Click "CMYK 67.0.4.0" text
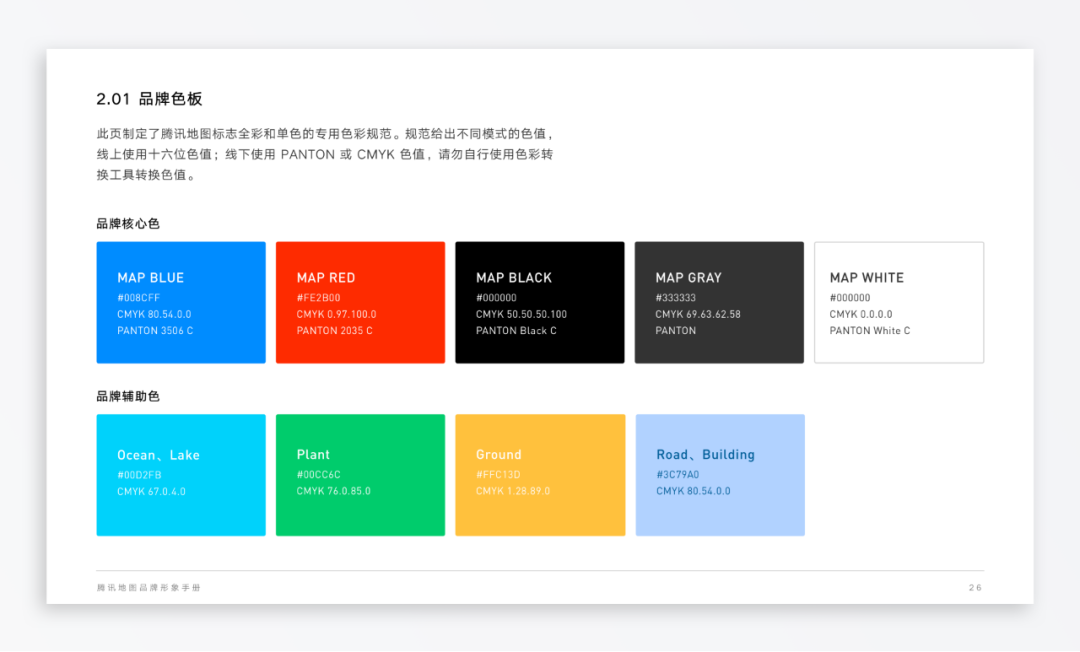 click(x=152, y=492)
